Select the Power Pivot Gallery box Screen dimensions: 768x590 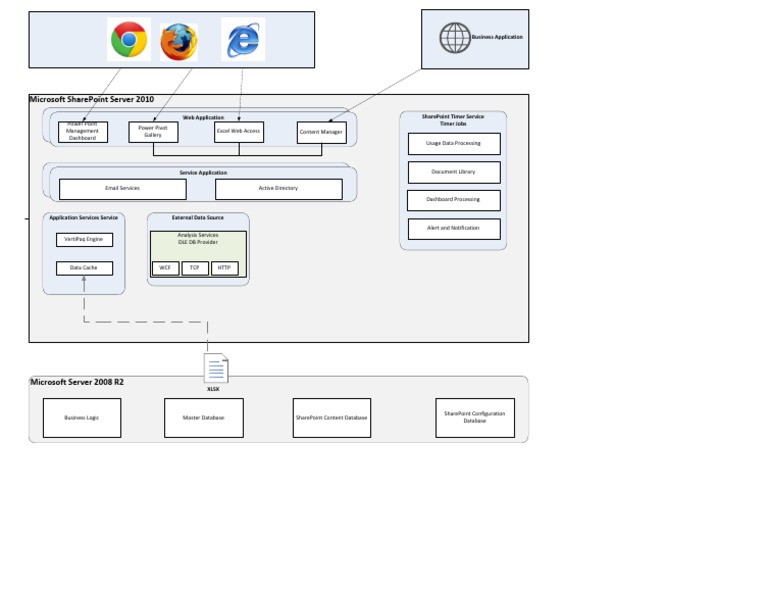tap(153, 132)
